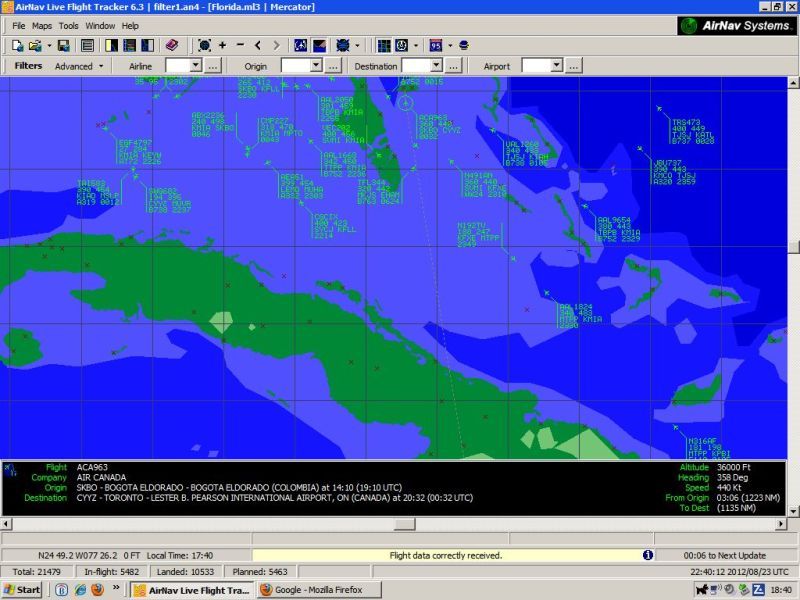The image size is (800, 600).
Task: Select the ACA963 flight label on map
Action: pyautogui.click(x=433, y=117)
